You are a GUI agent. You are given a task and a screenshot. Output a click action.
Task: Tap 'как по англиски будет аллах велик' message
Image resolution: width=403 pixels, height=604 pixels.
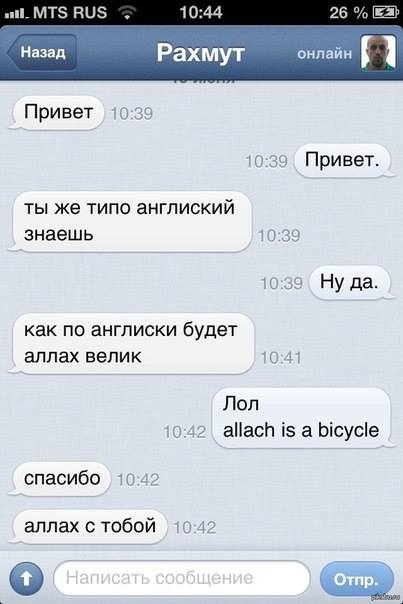point(133,343)
